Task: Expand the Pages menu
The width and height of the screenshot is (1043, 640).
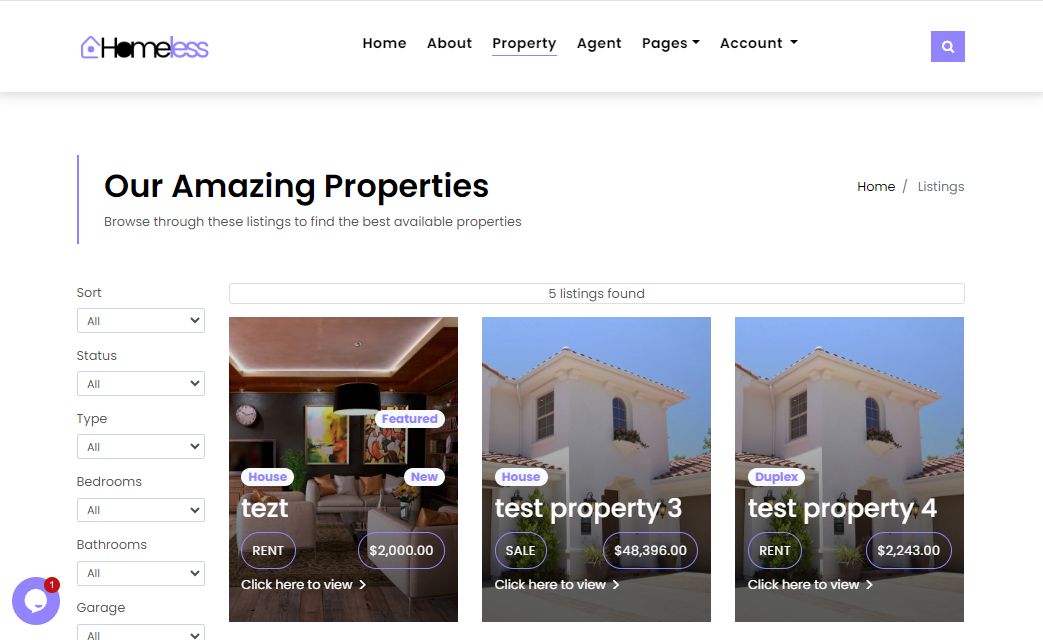Action: 670,43
